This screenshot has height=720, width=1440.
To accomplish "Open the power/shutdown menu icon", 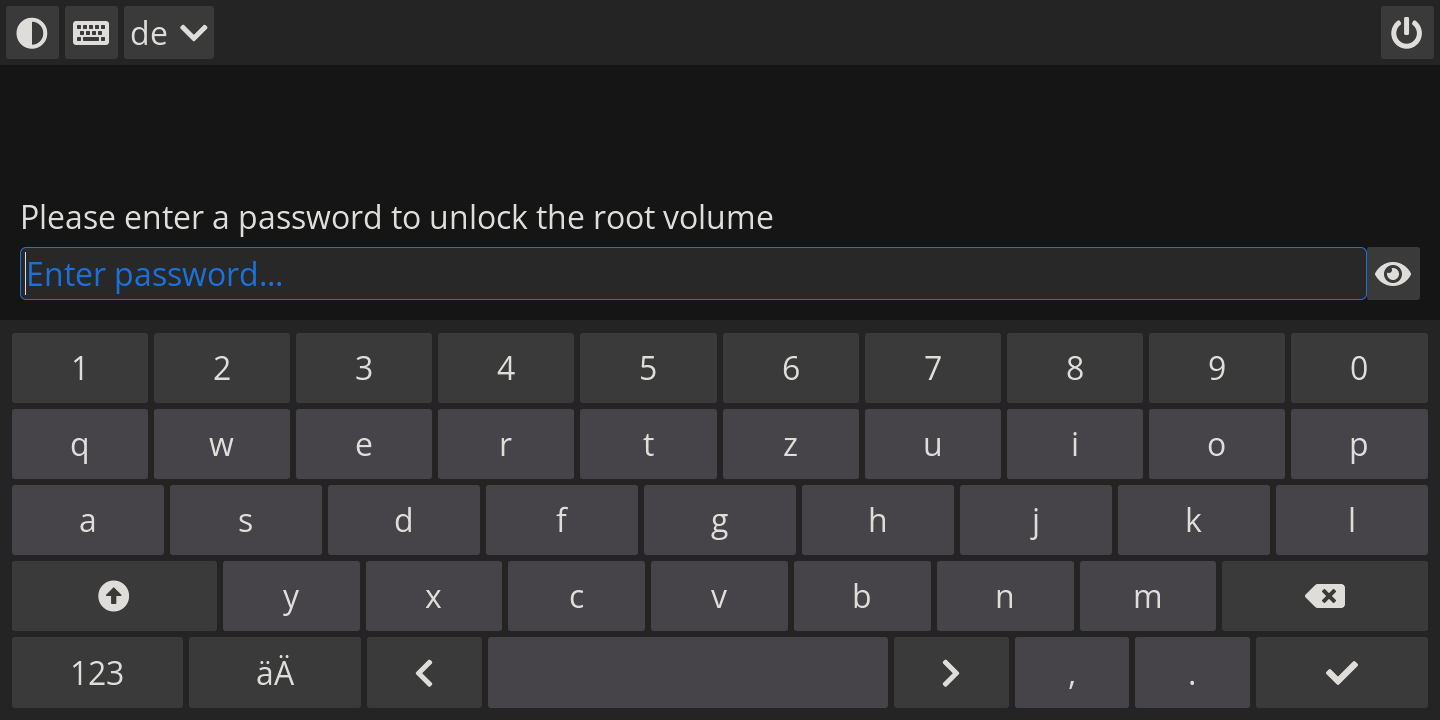I will [x=1407, y=33].
